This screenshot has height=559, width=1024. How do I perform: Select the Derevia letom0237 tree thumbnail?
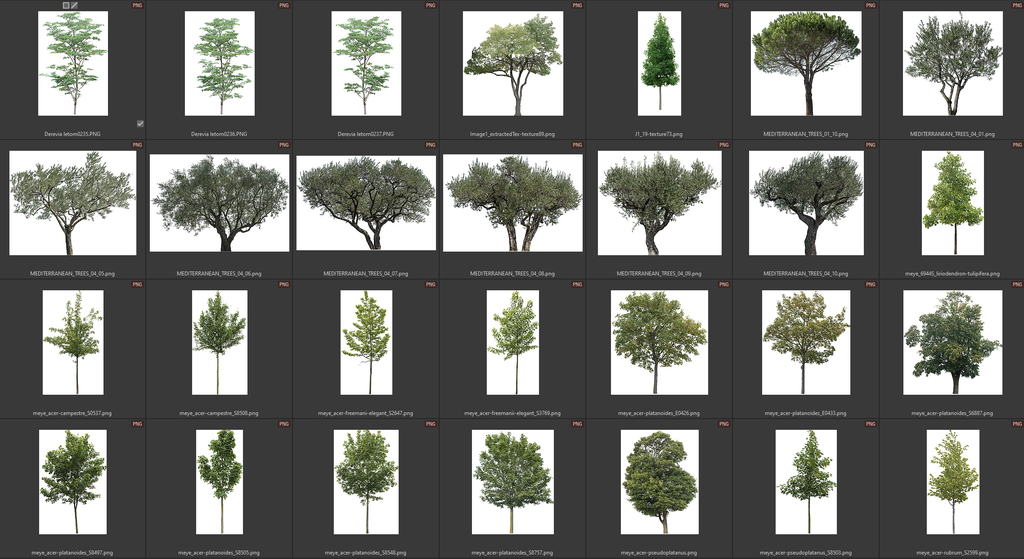tap(366, 63)
